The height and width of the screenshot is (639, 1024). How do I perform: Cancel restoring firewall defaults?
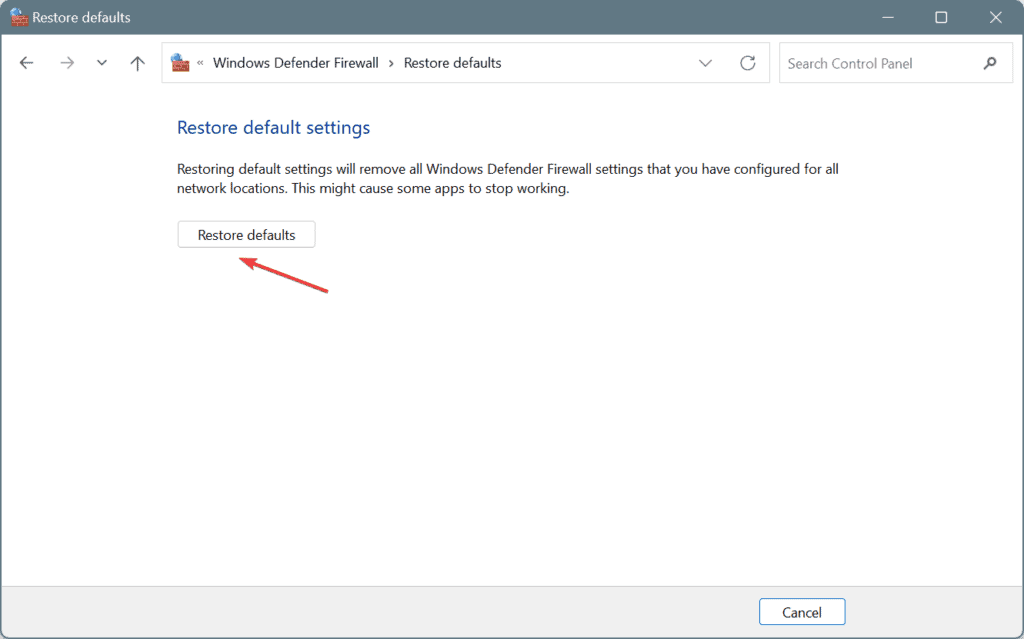tap(802, 612)
